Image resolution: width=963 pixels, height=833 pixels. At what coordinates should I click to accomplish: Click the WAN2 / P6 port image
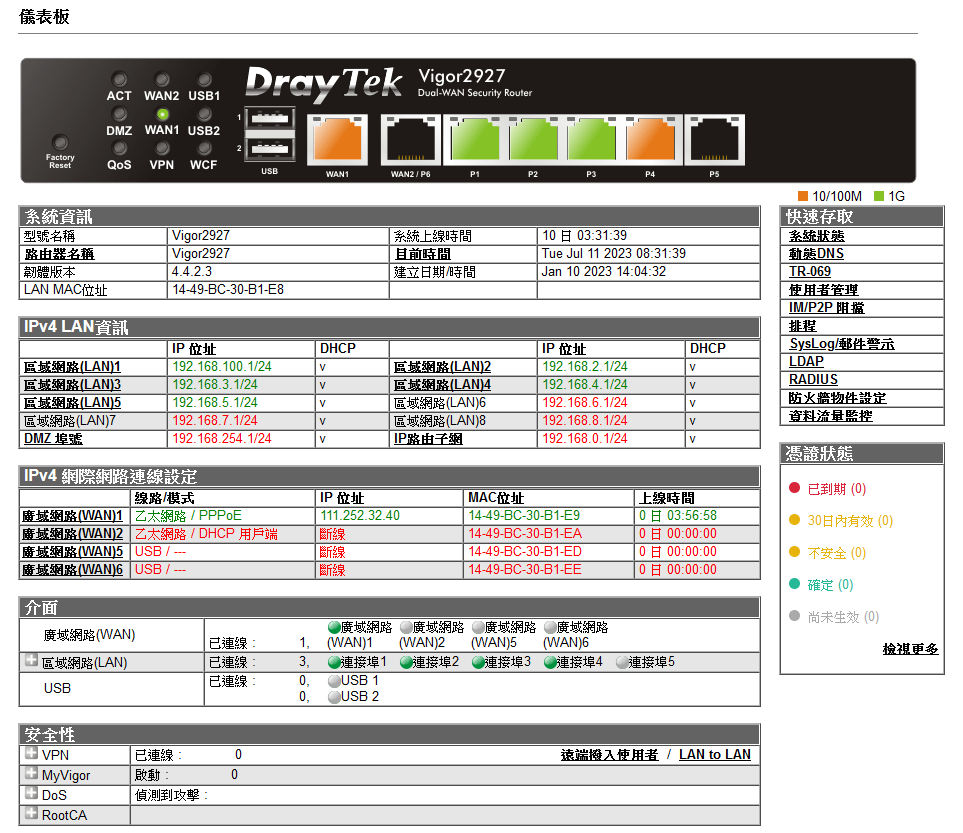(x=410, y=139)
